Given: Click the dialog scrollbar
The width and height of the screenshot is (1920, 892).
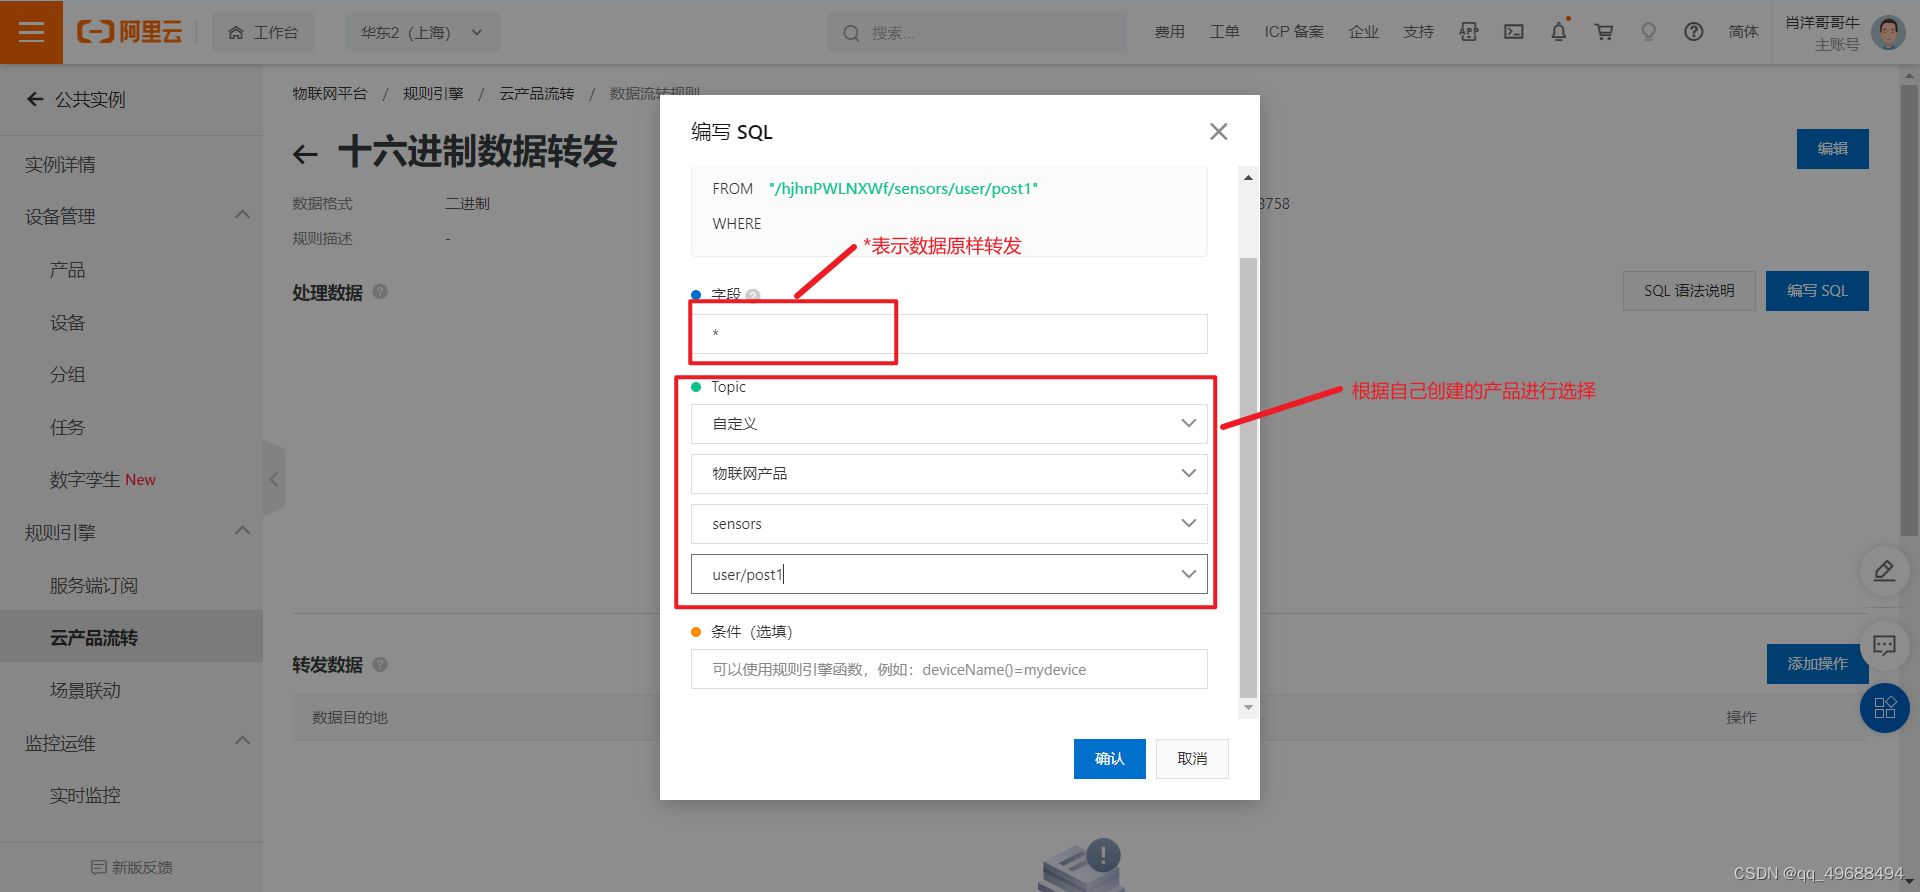Looking at the screenshot, I should click(1248, 477).
